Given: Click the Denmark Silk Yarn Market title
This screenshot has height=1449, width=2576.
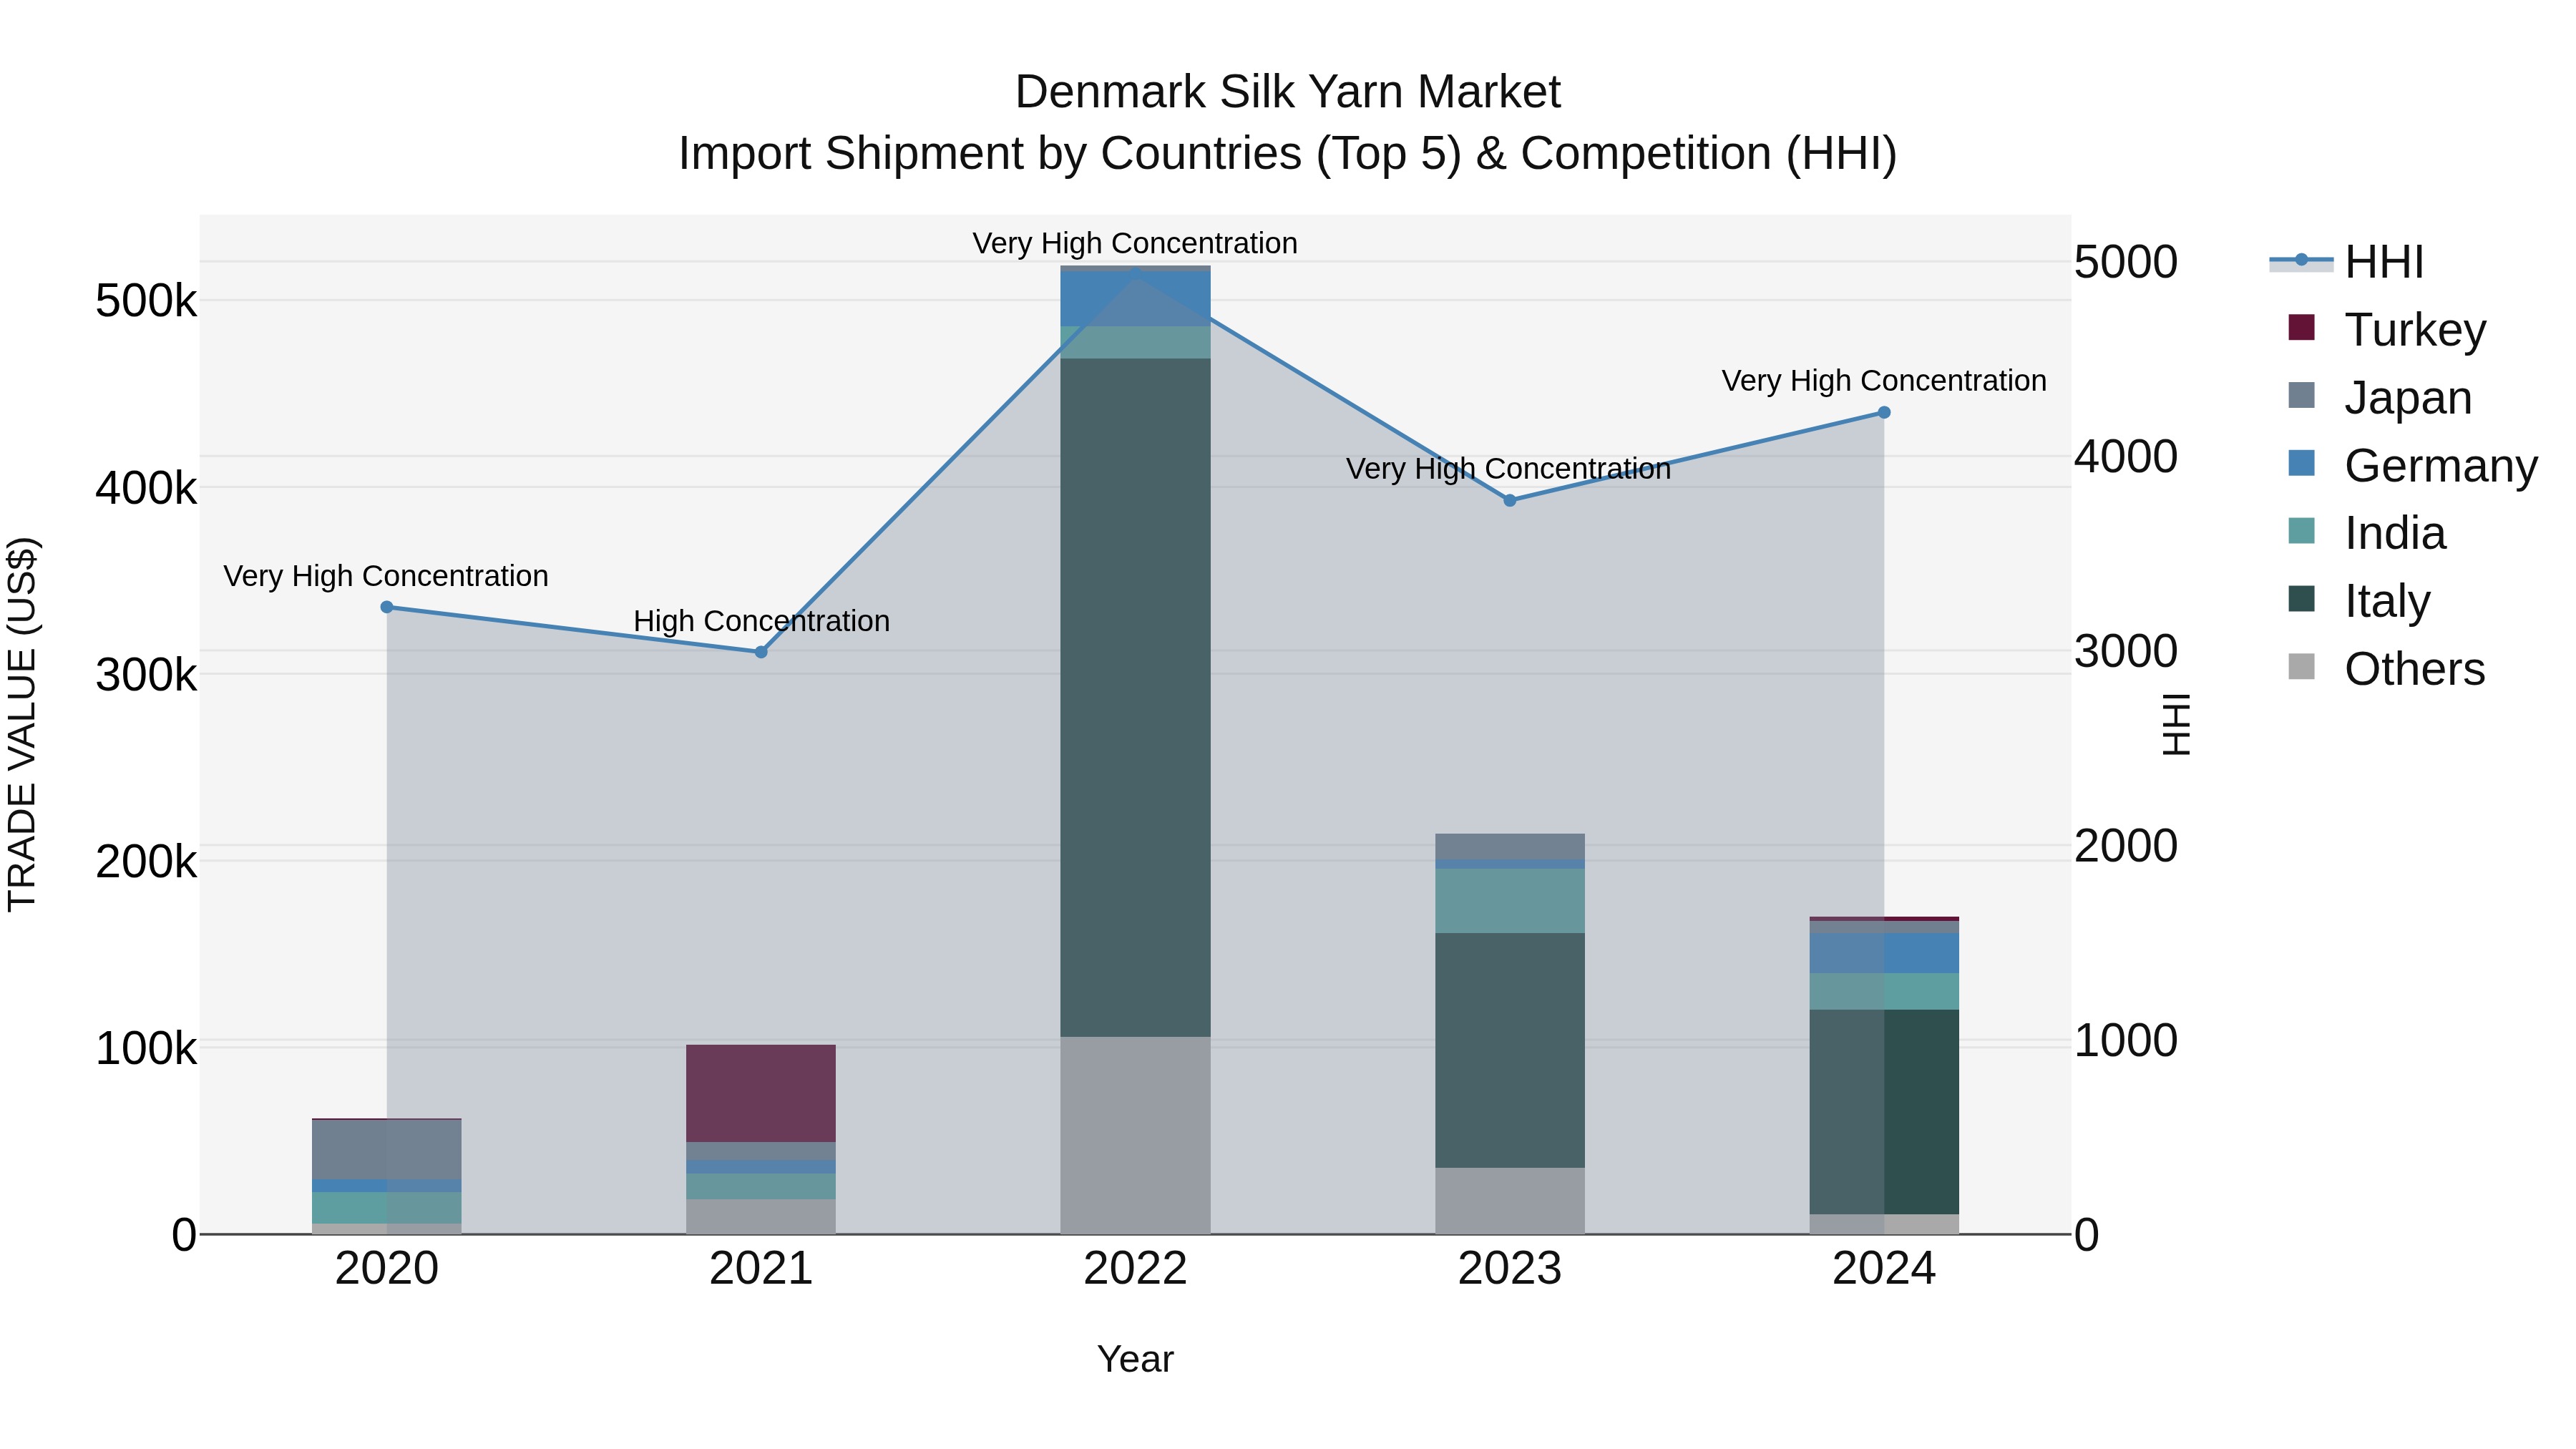Looking at the screenshot, I should click(1288, 92).
